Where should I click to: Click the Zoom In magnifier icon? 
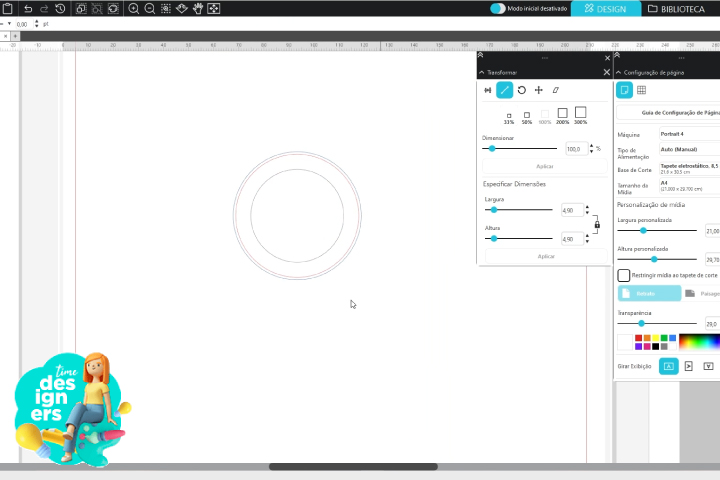(x=133, y=8)
